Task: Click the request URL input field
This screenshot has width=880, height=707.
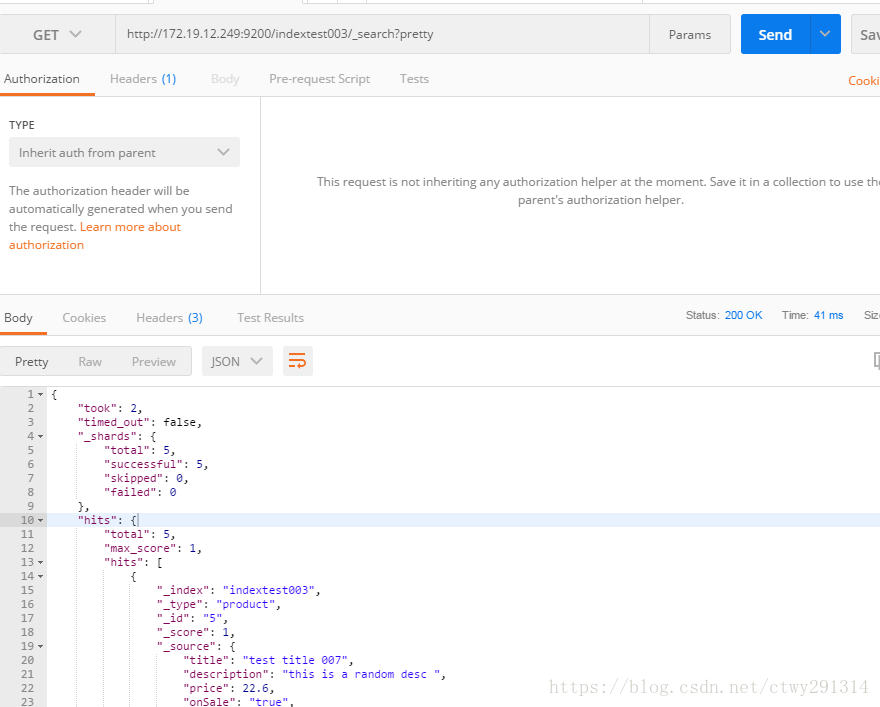Action: pos(382,34)
